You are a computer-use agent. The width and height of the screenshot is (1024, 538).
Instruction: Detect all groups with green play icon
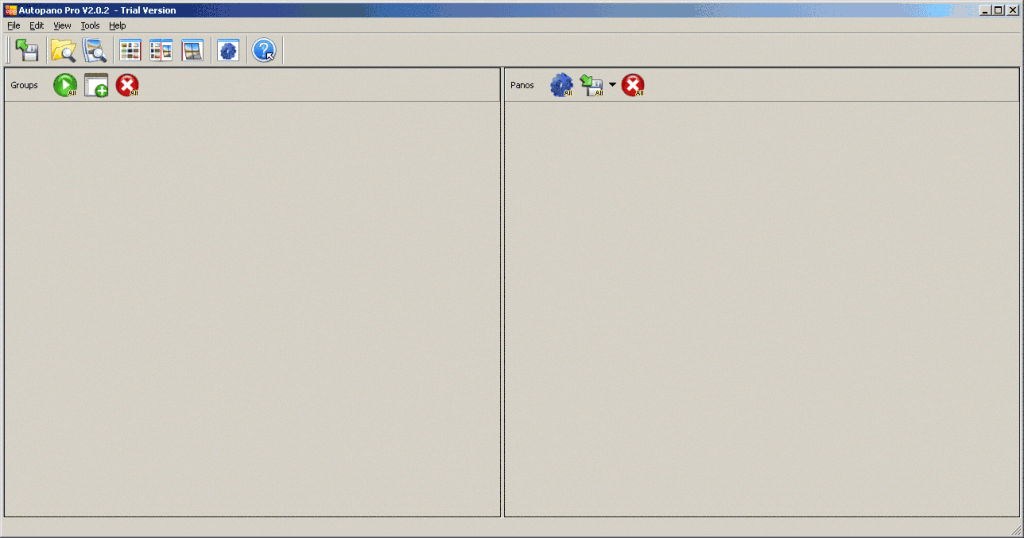click(65, 85)
